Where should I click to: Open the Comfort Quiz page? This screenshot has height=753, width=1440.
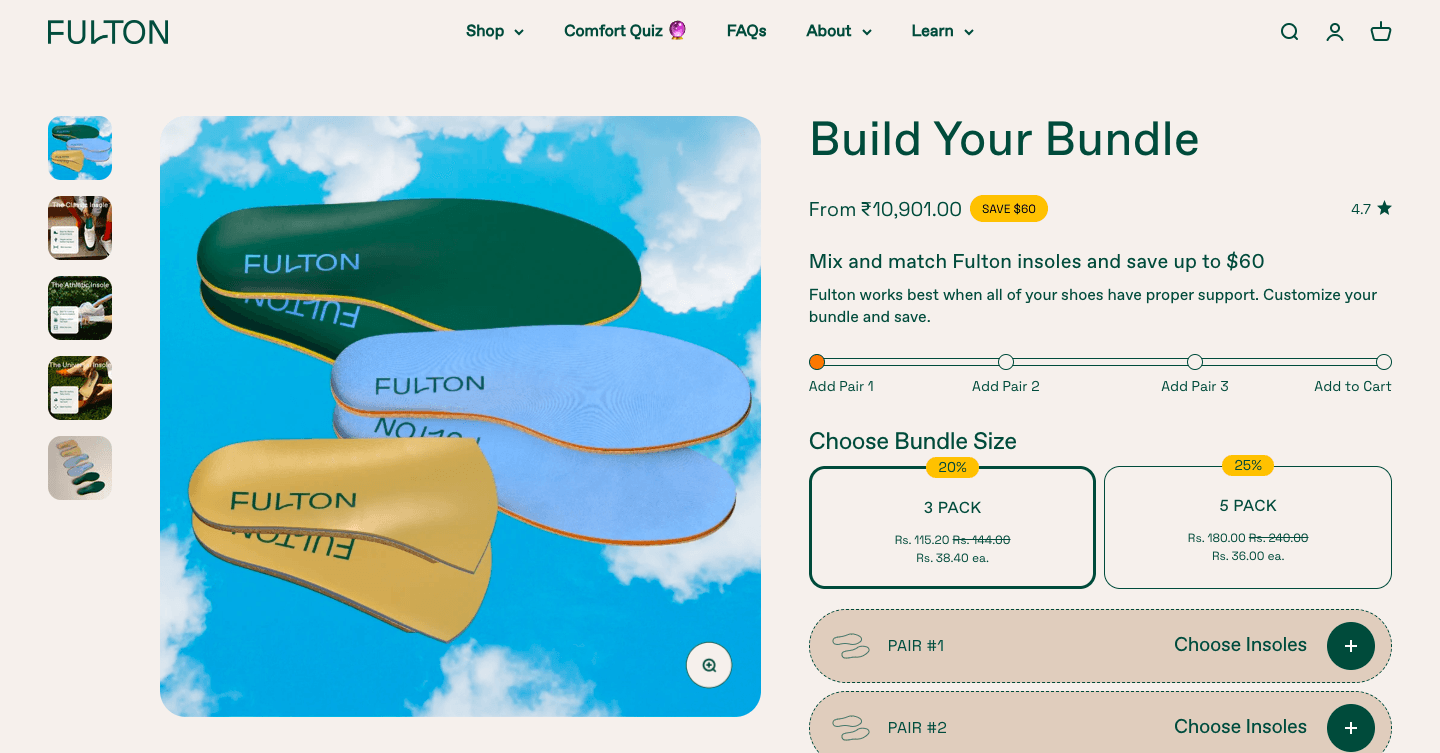[625, 31]
